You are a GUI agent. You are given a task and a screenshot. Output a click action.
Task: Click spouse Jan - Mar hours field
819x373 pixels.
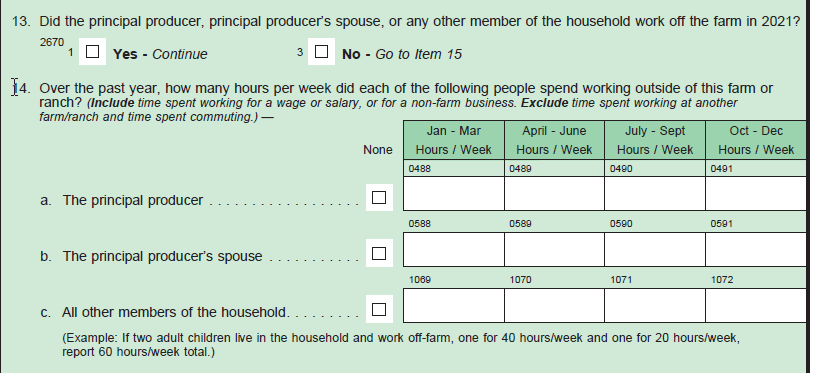click(454, 250)
